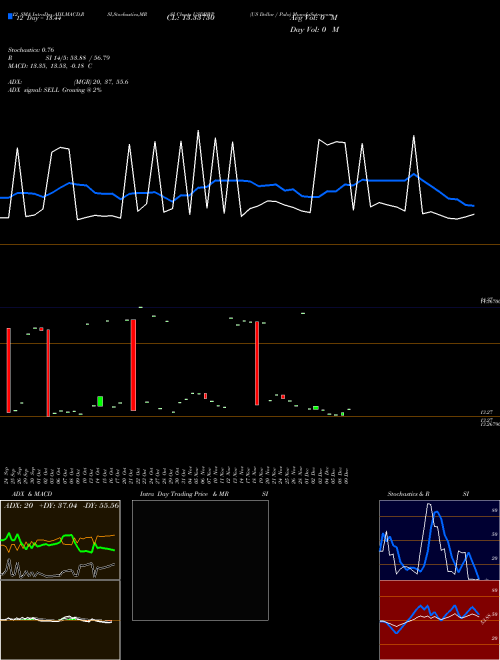The height and width of the screenshot is (660, 500).
Task: Click the first red candlestick at the chart's left edge
Action: 8,370
